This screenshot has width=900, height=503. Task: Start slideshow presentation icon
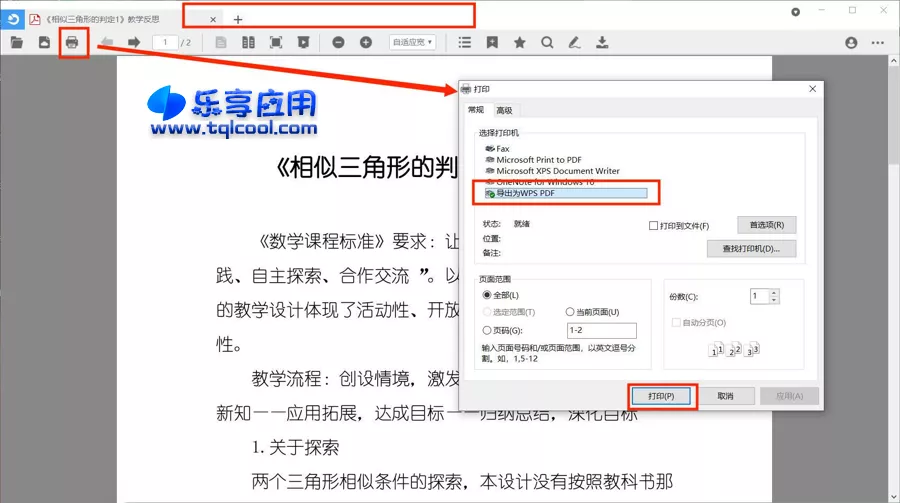click(304, 42)
